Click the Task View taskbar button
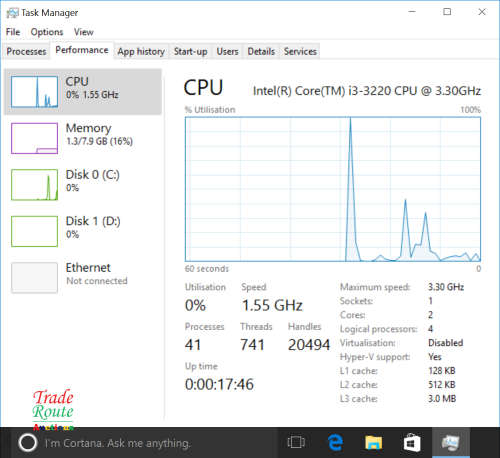 296,443
